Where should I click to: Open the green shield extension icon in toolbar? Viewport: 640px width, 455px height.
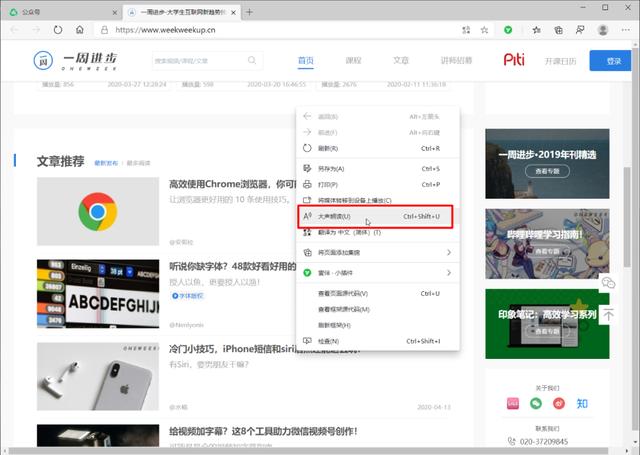click(508, 30)
